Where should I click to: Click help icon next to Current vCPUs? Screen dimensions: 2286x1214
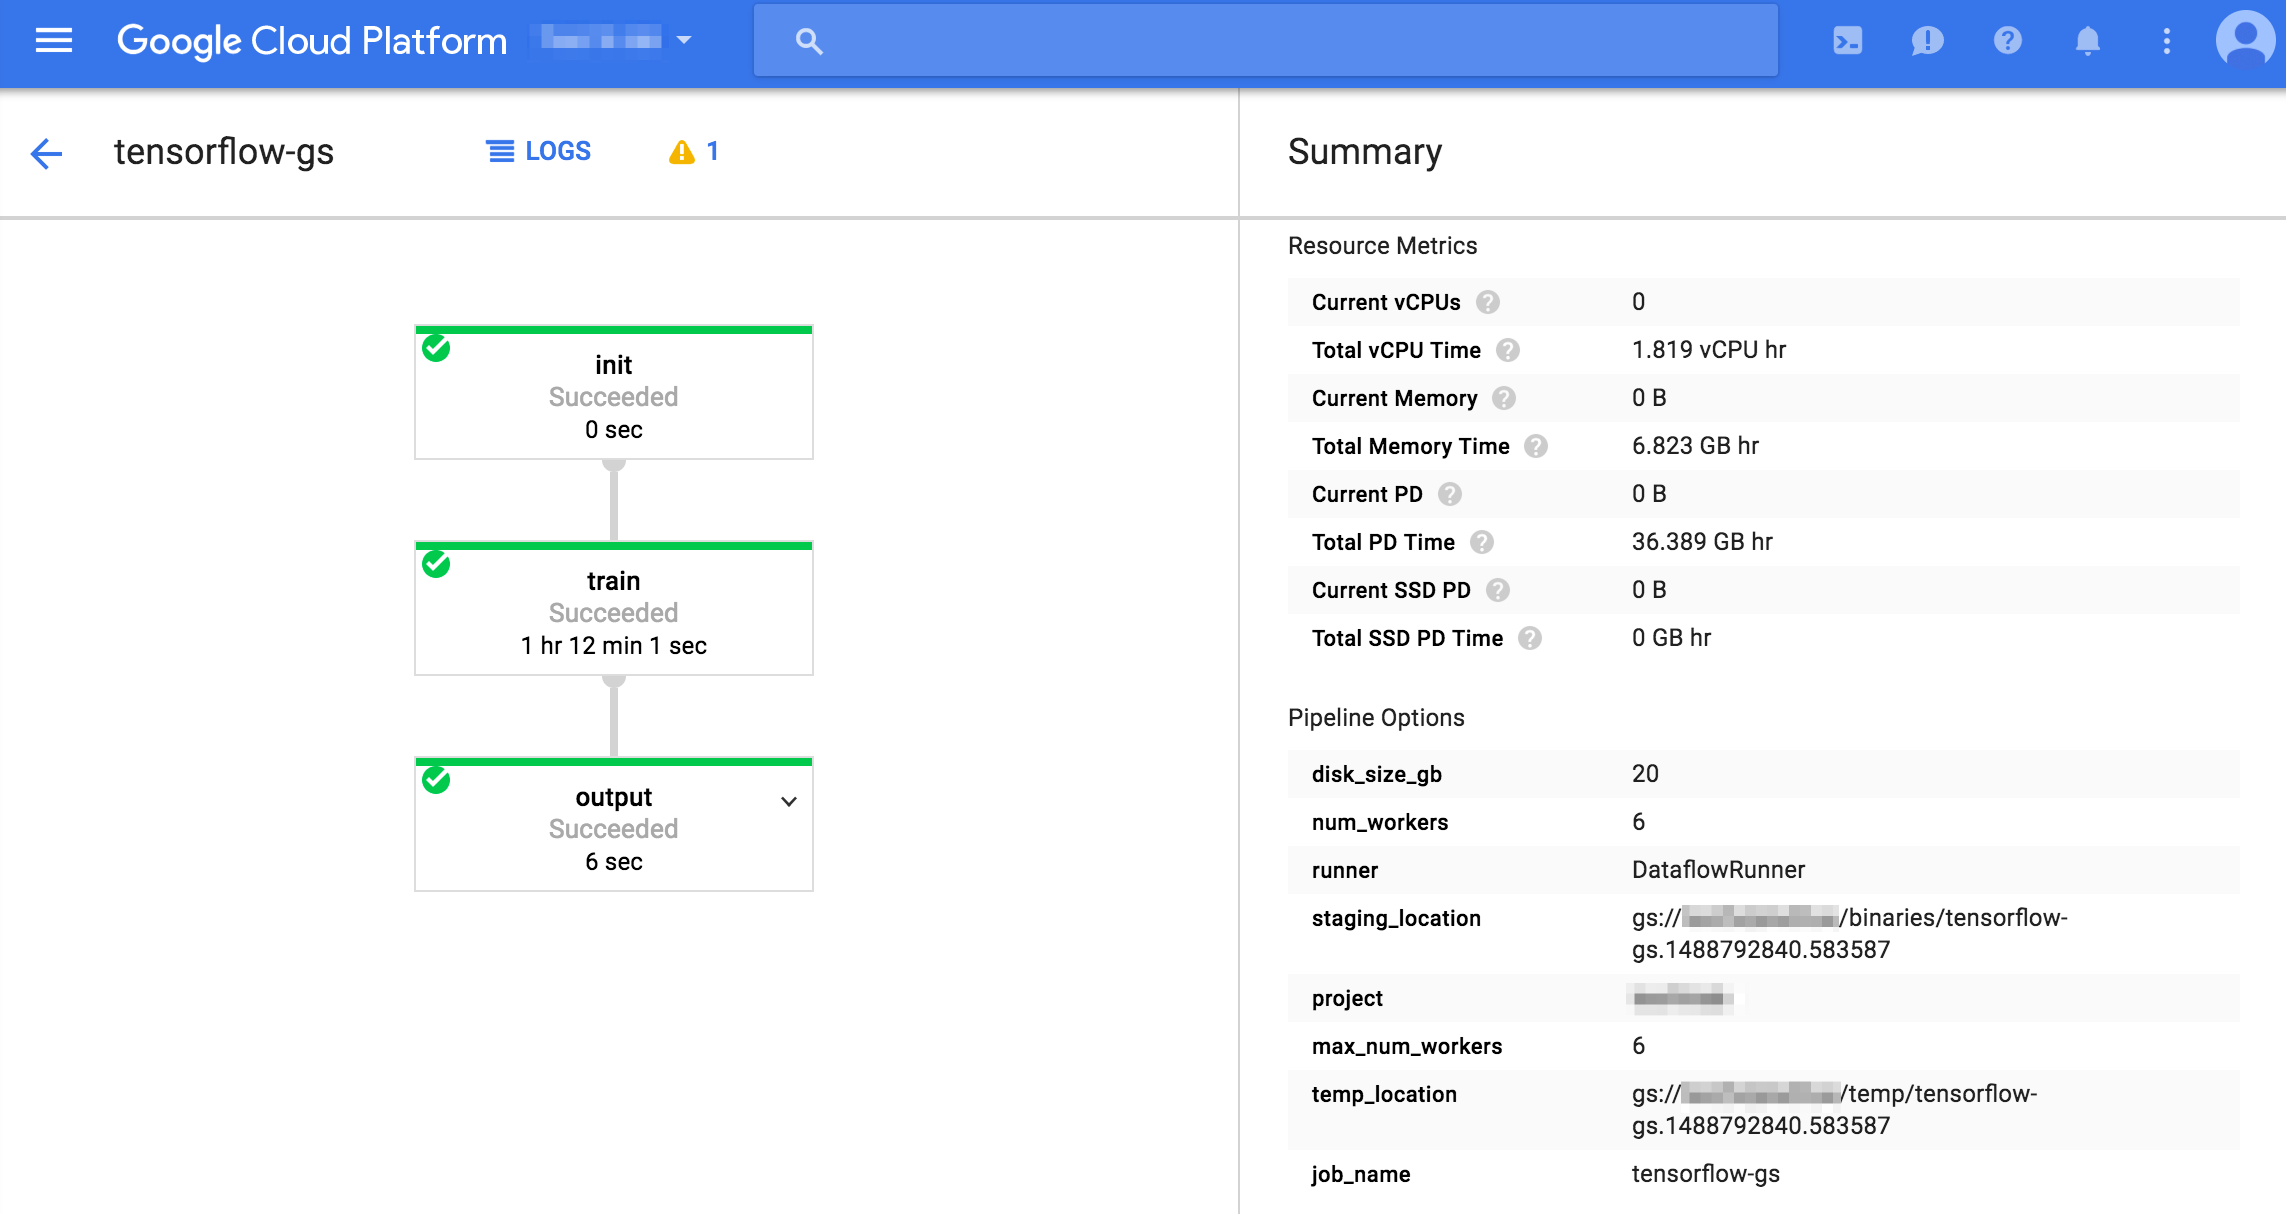(x=1488, y=302)
